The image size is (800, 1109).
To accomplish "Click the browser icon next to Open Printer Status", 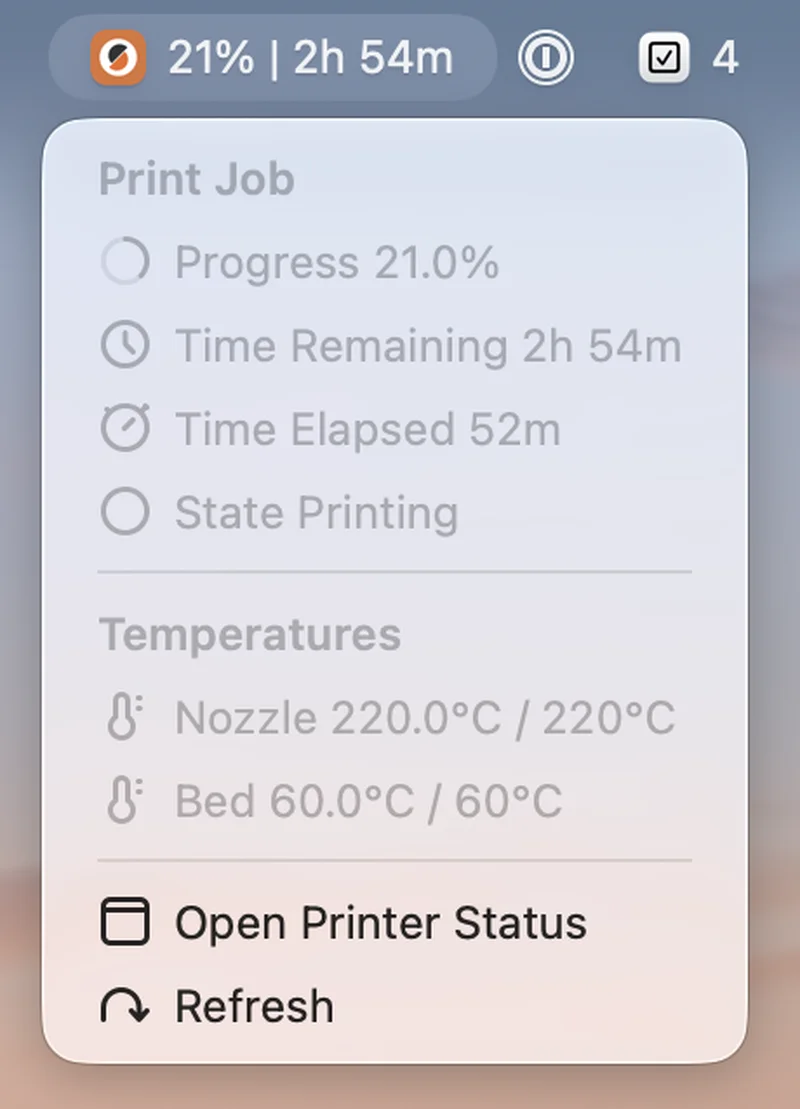I will tap(125, 922).
